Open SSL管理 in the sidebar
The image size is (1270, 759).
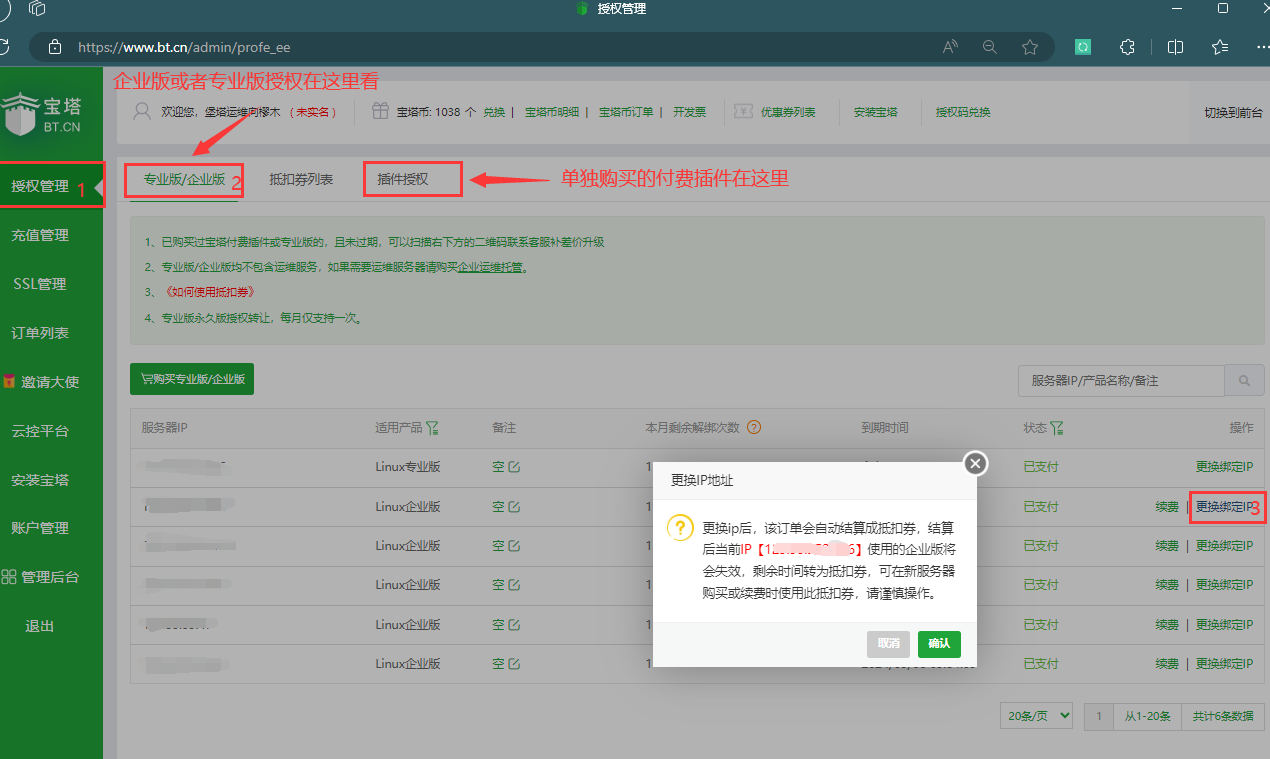(x=40, y=284)
